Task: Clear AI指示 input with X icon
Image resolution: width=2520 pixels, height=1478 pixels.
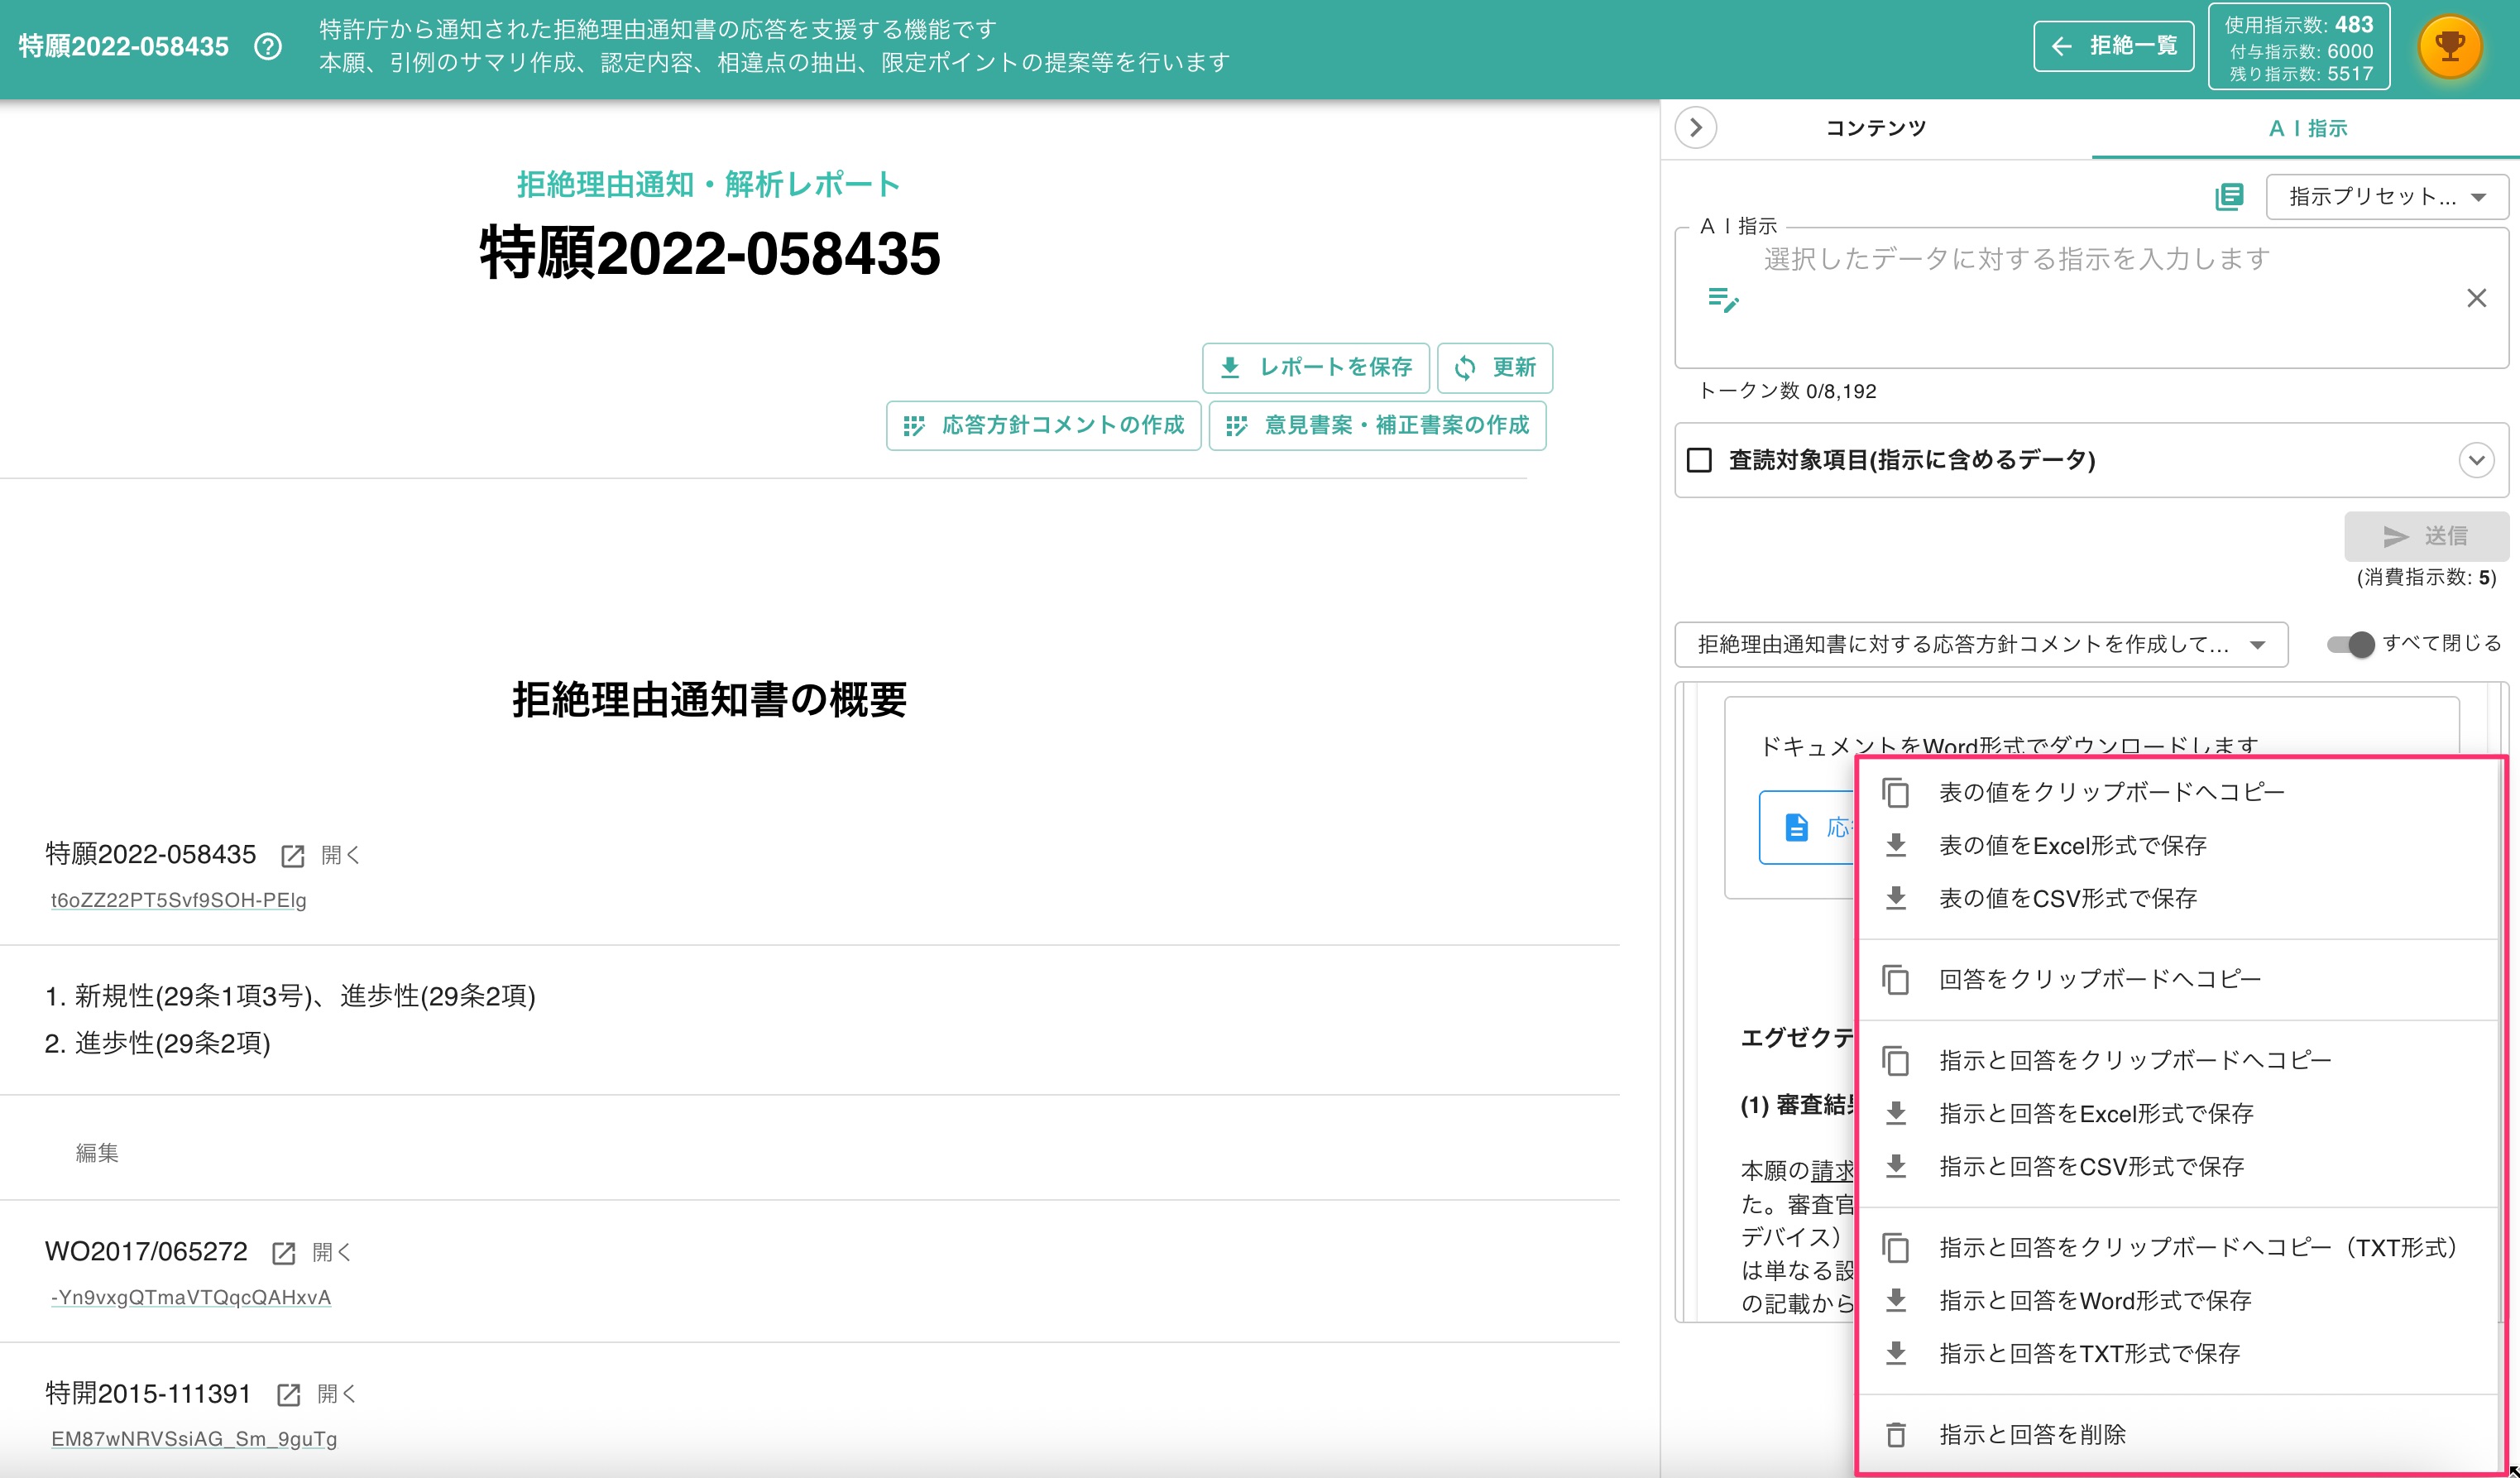Action: [2476, 298]
